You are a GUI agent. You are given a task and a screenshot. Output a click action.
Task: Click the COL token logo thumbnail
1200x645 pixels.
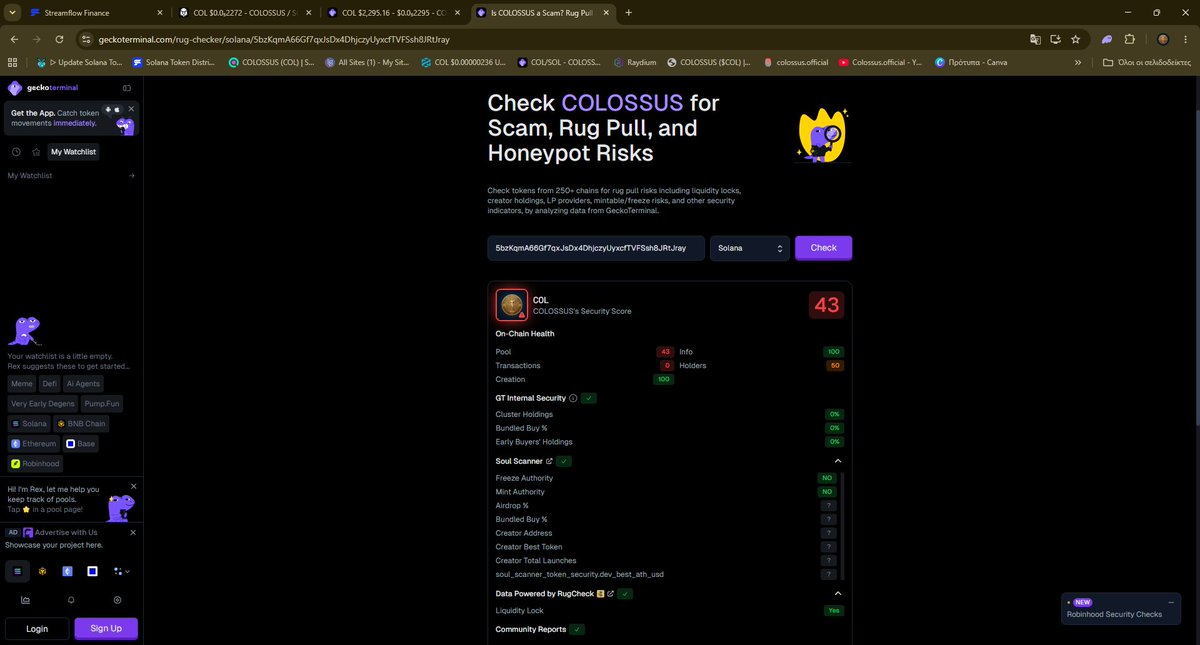click(x=512, y=305)
